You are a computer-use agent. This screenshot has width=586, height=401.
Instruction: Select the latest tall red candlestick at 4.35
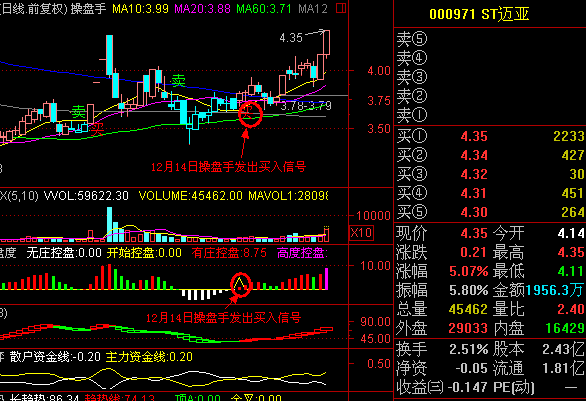326,44
